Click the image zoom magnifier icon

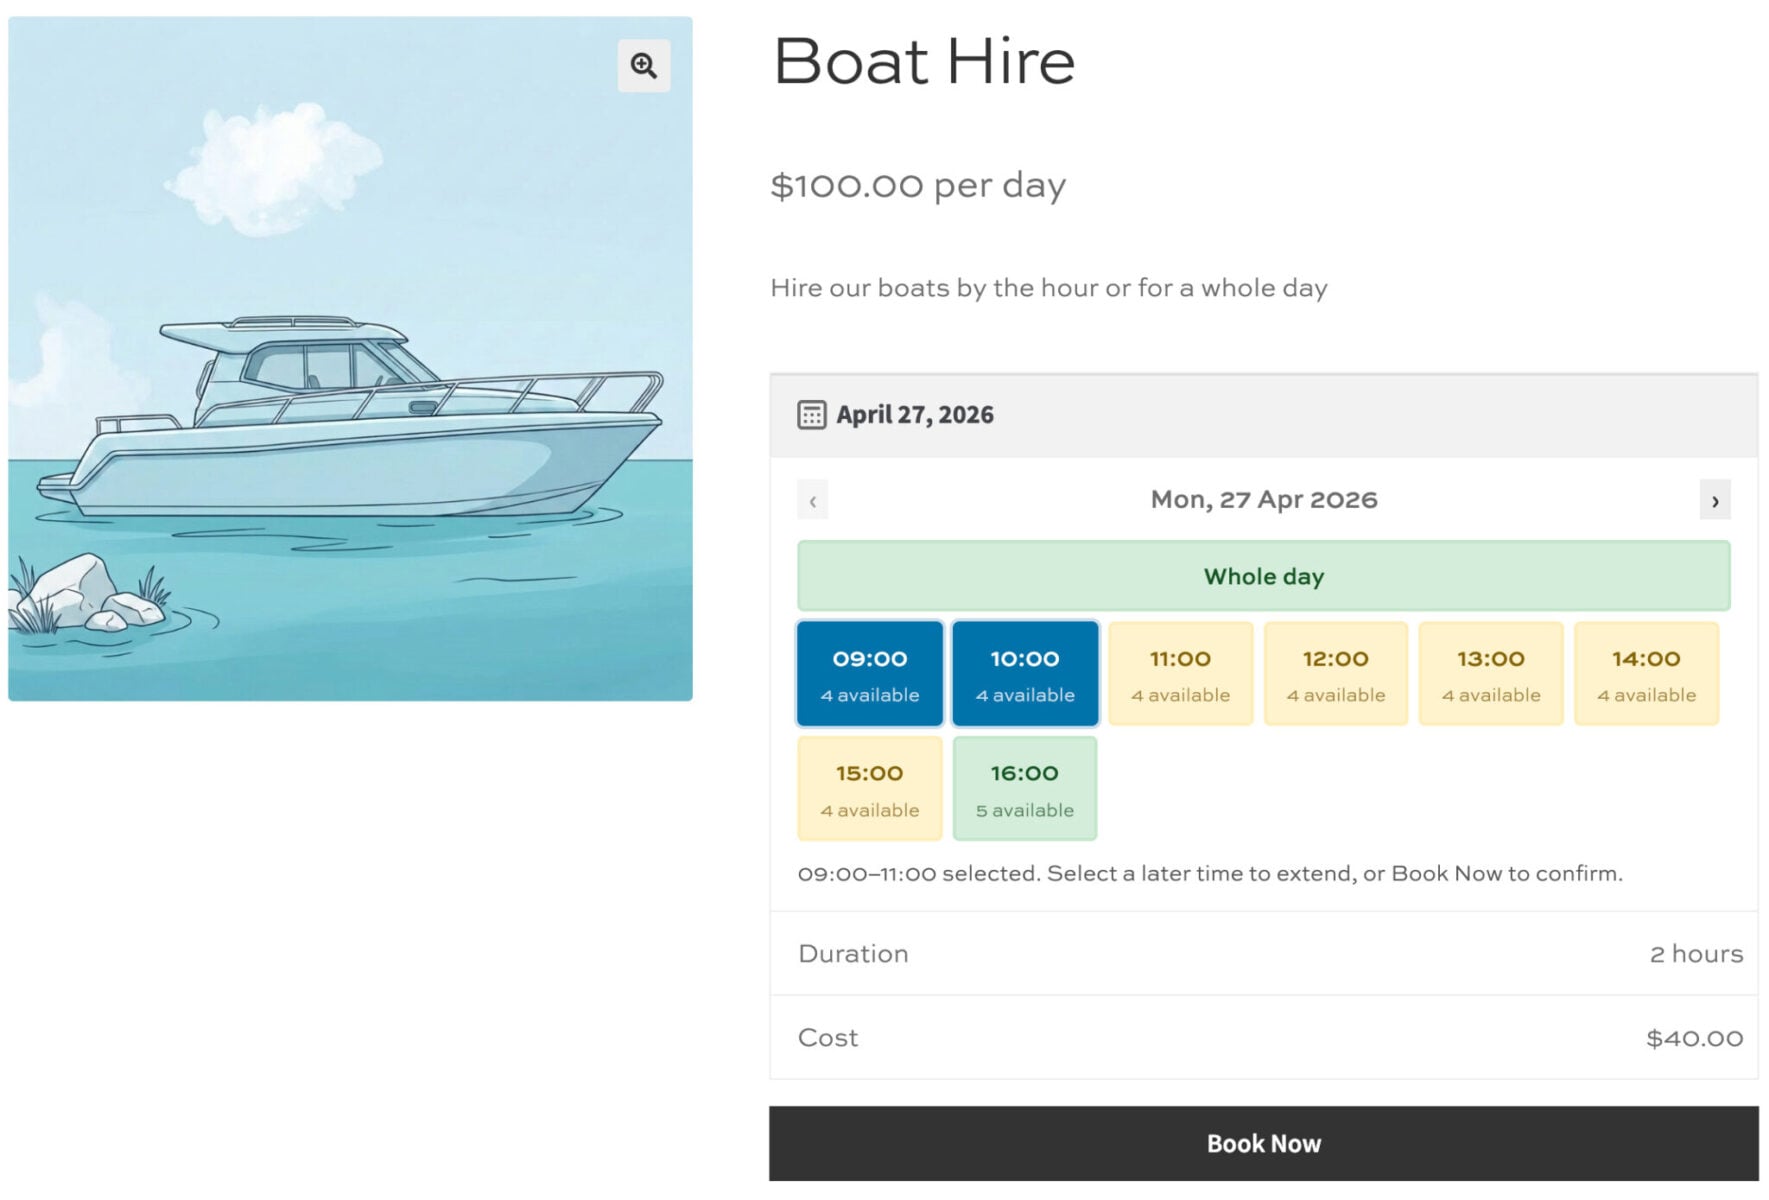pos(643,64)
